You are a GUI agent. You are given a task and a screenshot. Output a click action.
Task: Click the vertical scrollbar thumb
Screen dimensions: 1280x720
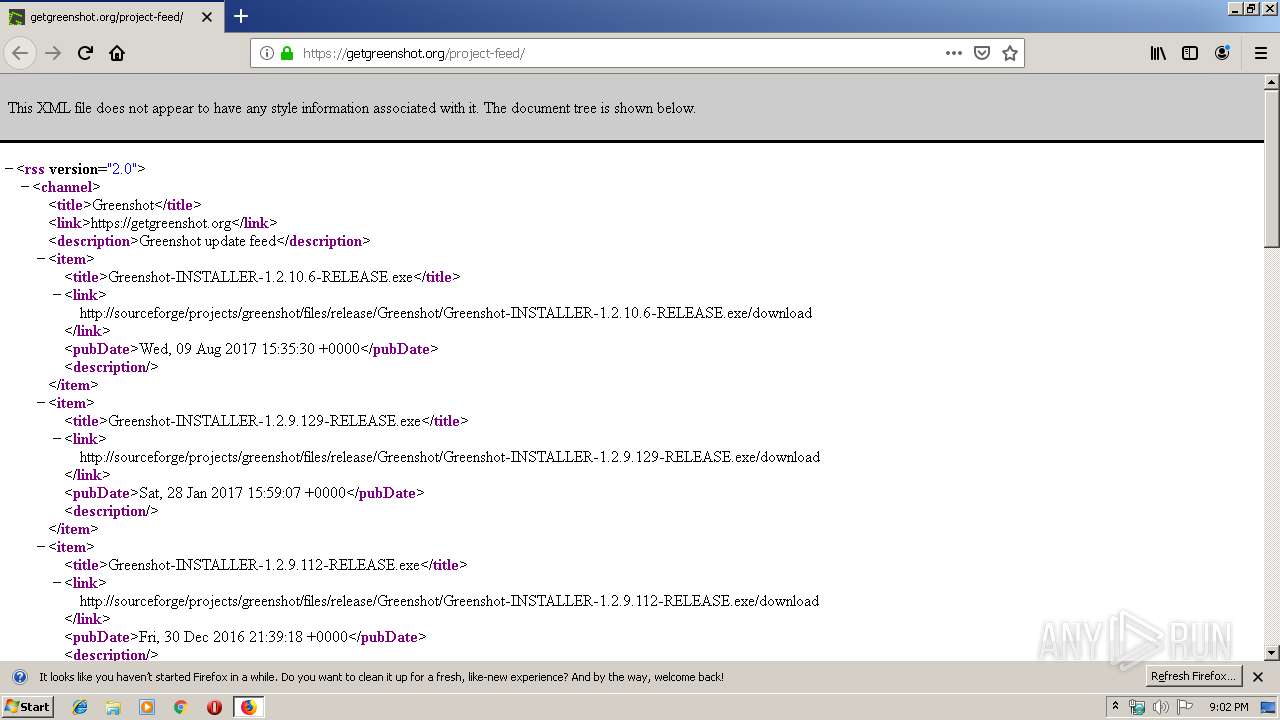click(1272, 167)
